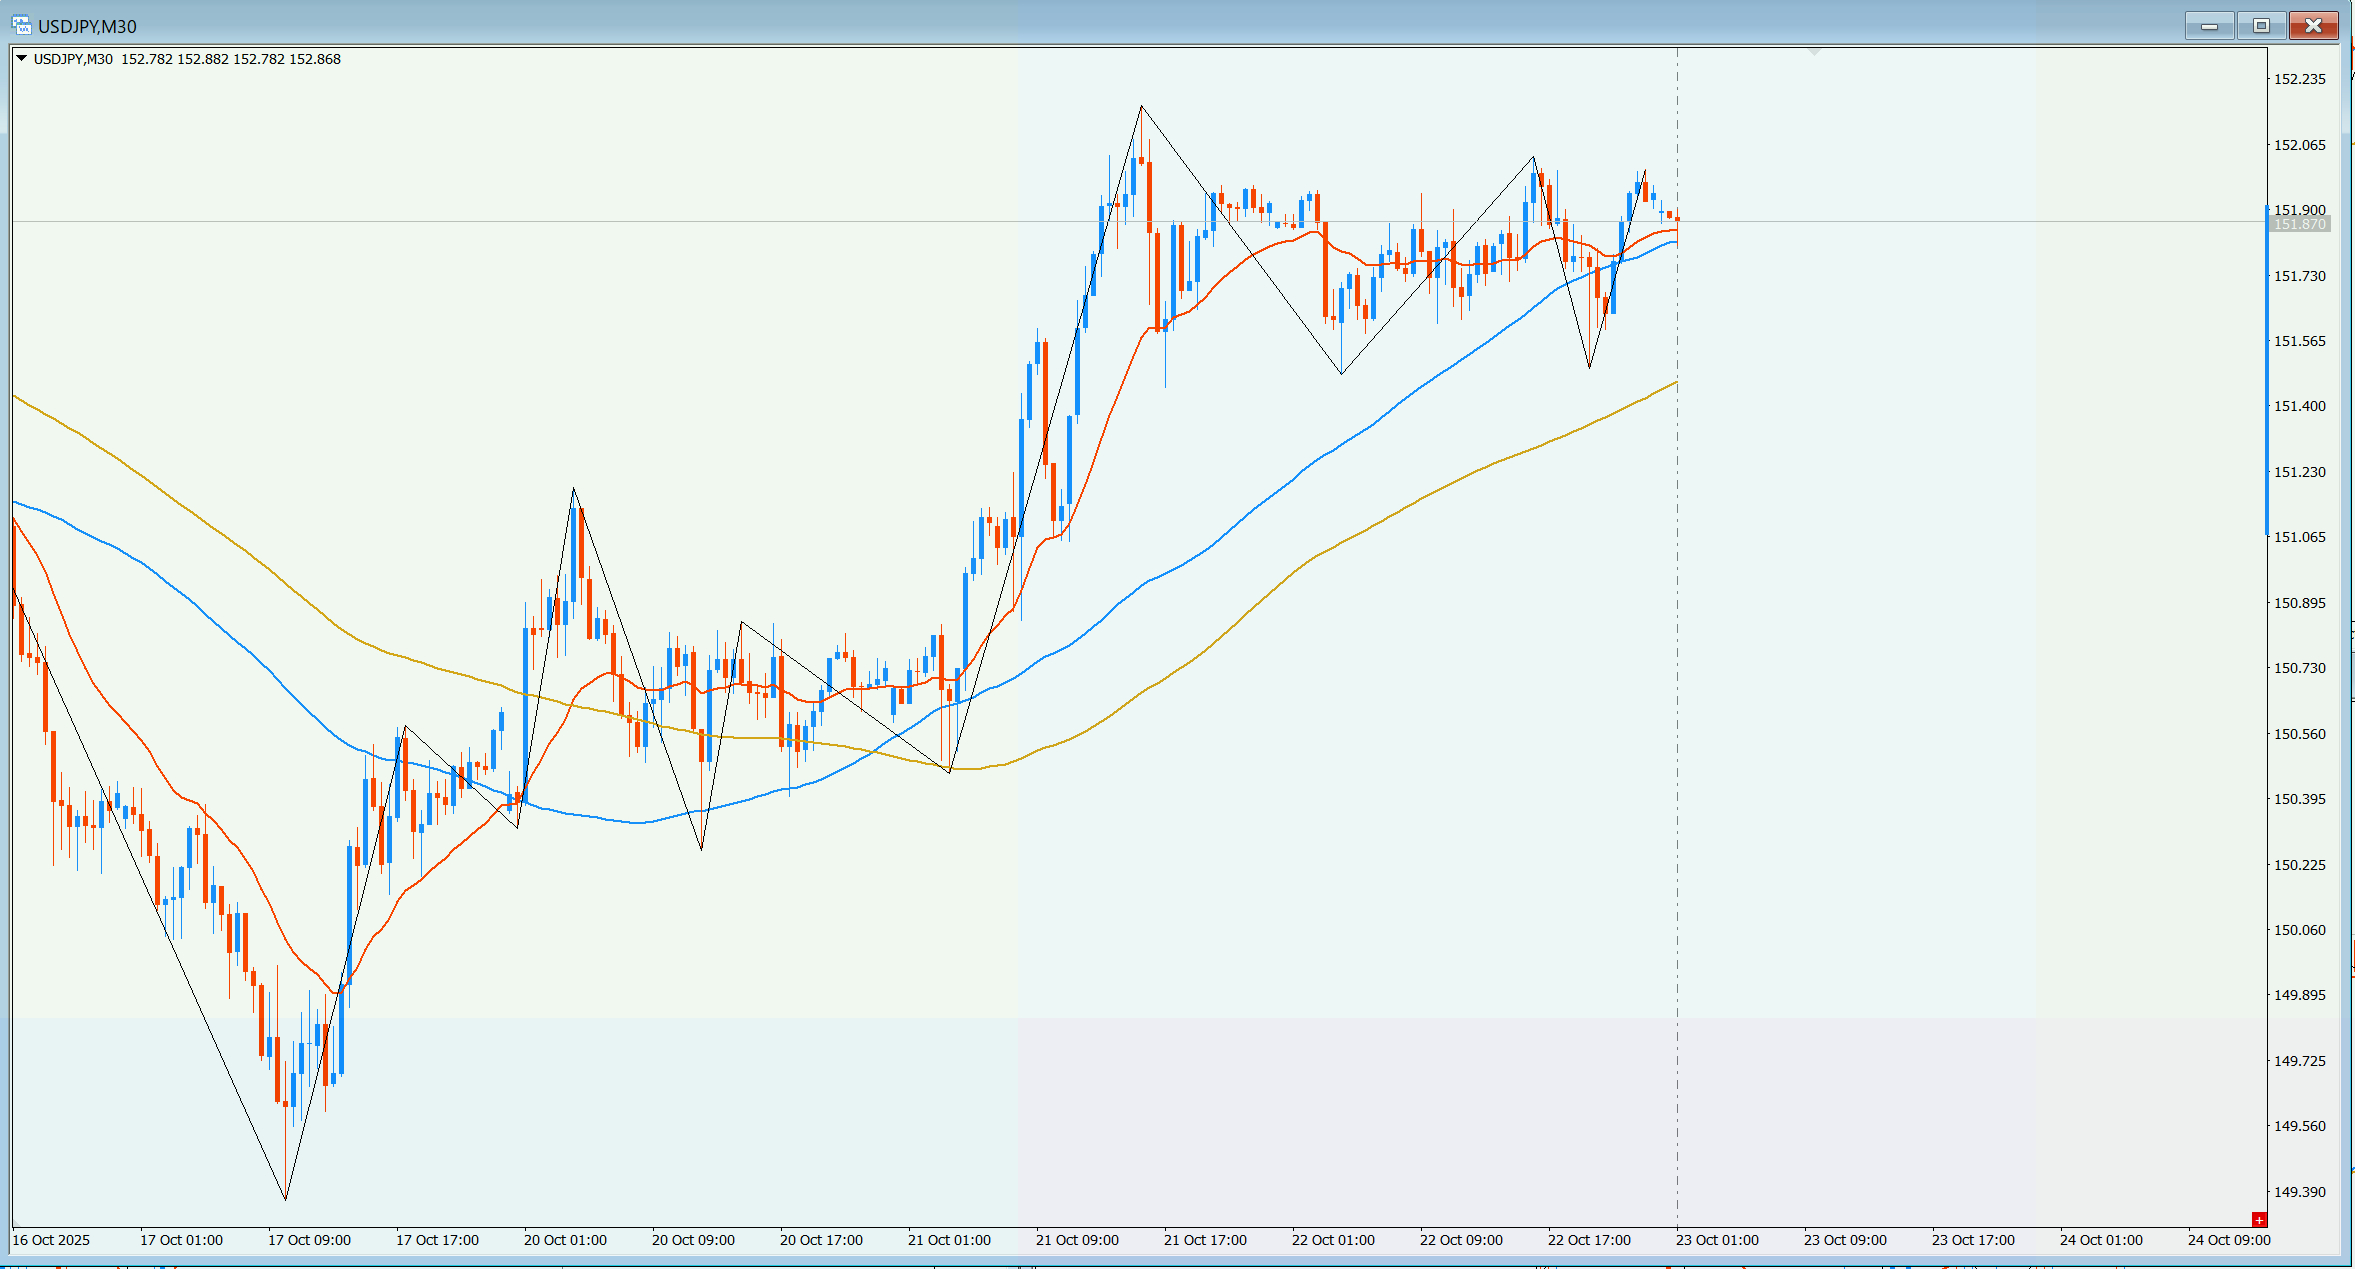Click the 149.895 price scale label
Image resolution: width=2355 pixels, height=1269 pixels.
click(x=2300, y=995)
